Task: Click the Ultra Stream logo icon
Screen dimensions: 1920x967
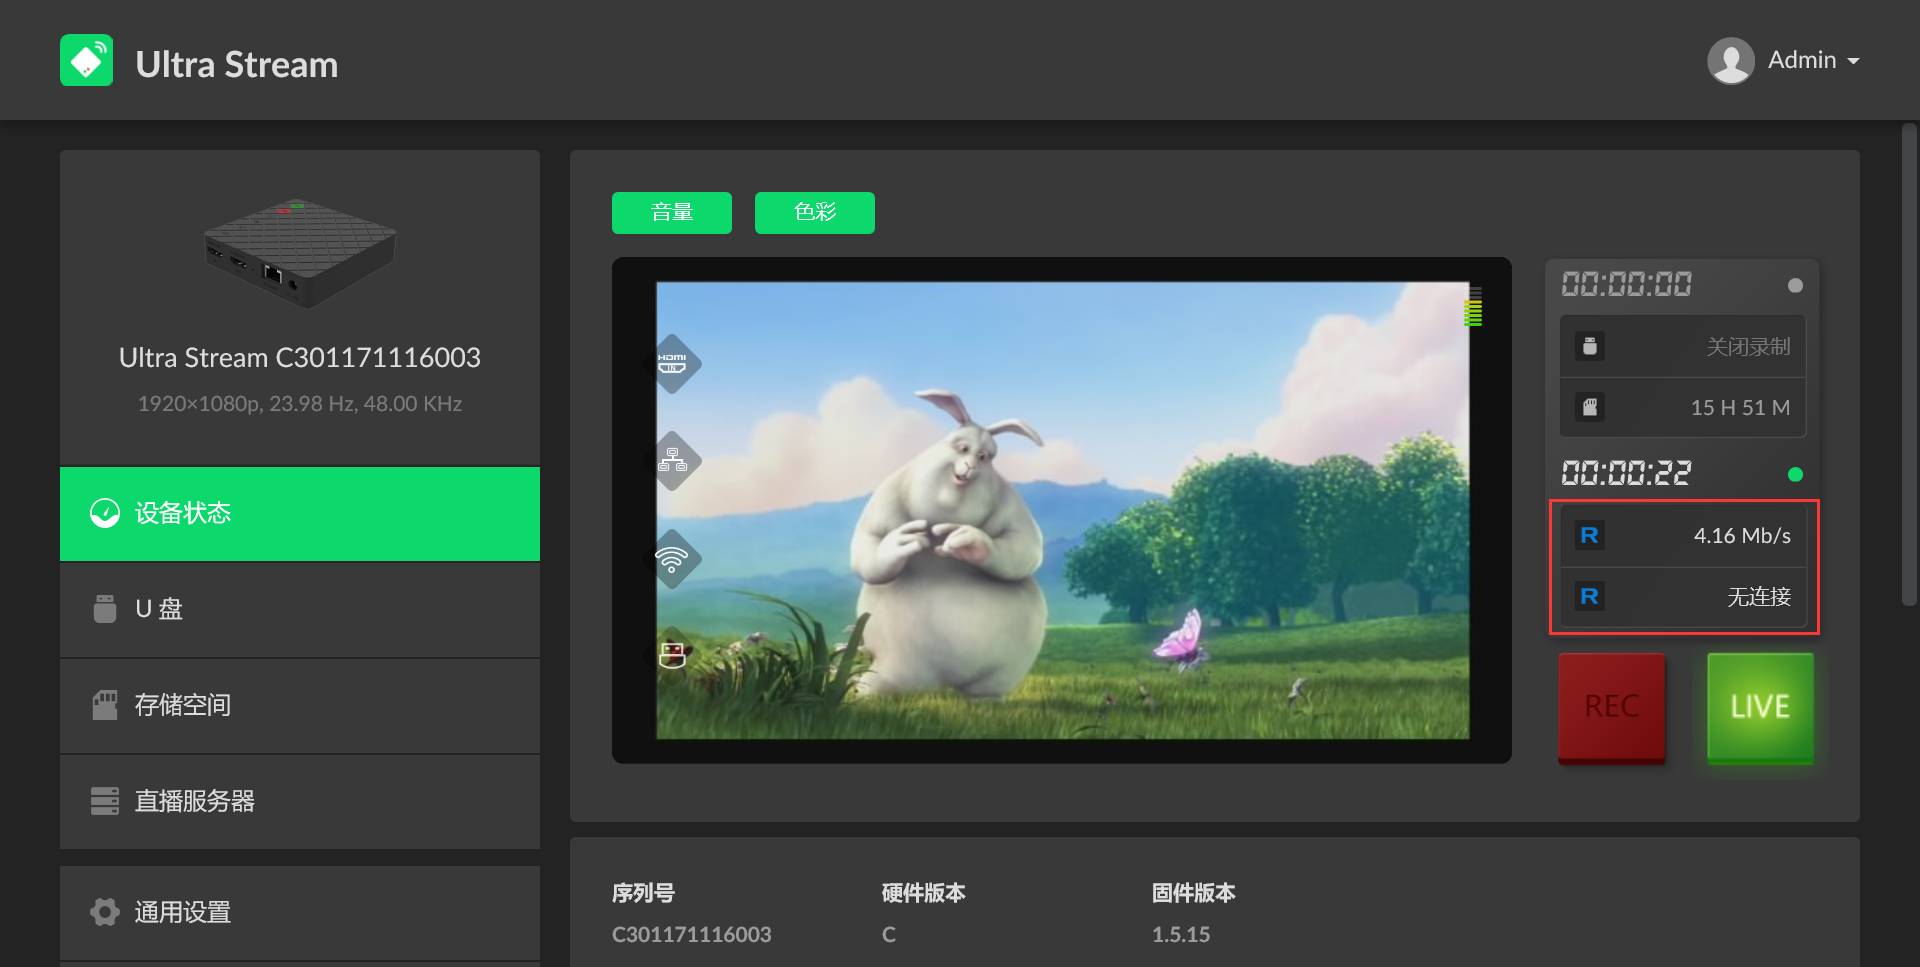Action: [x=86, y=60]
